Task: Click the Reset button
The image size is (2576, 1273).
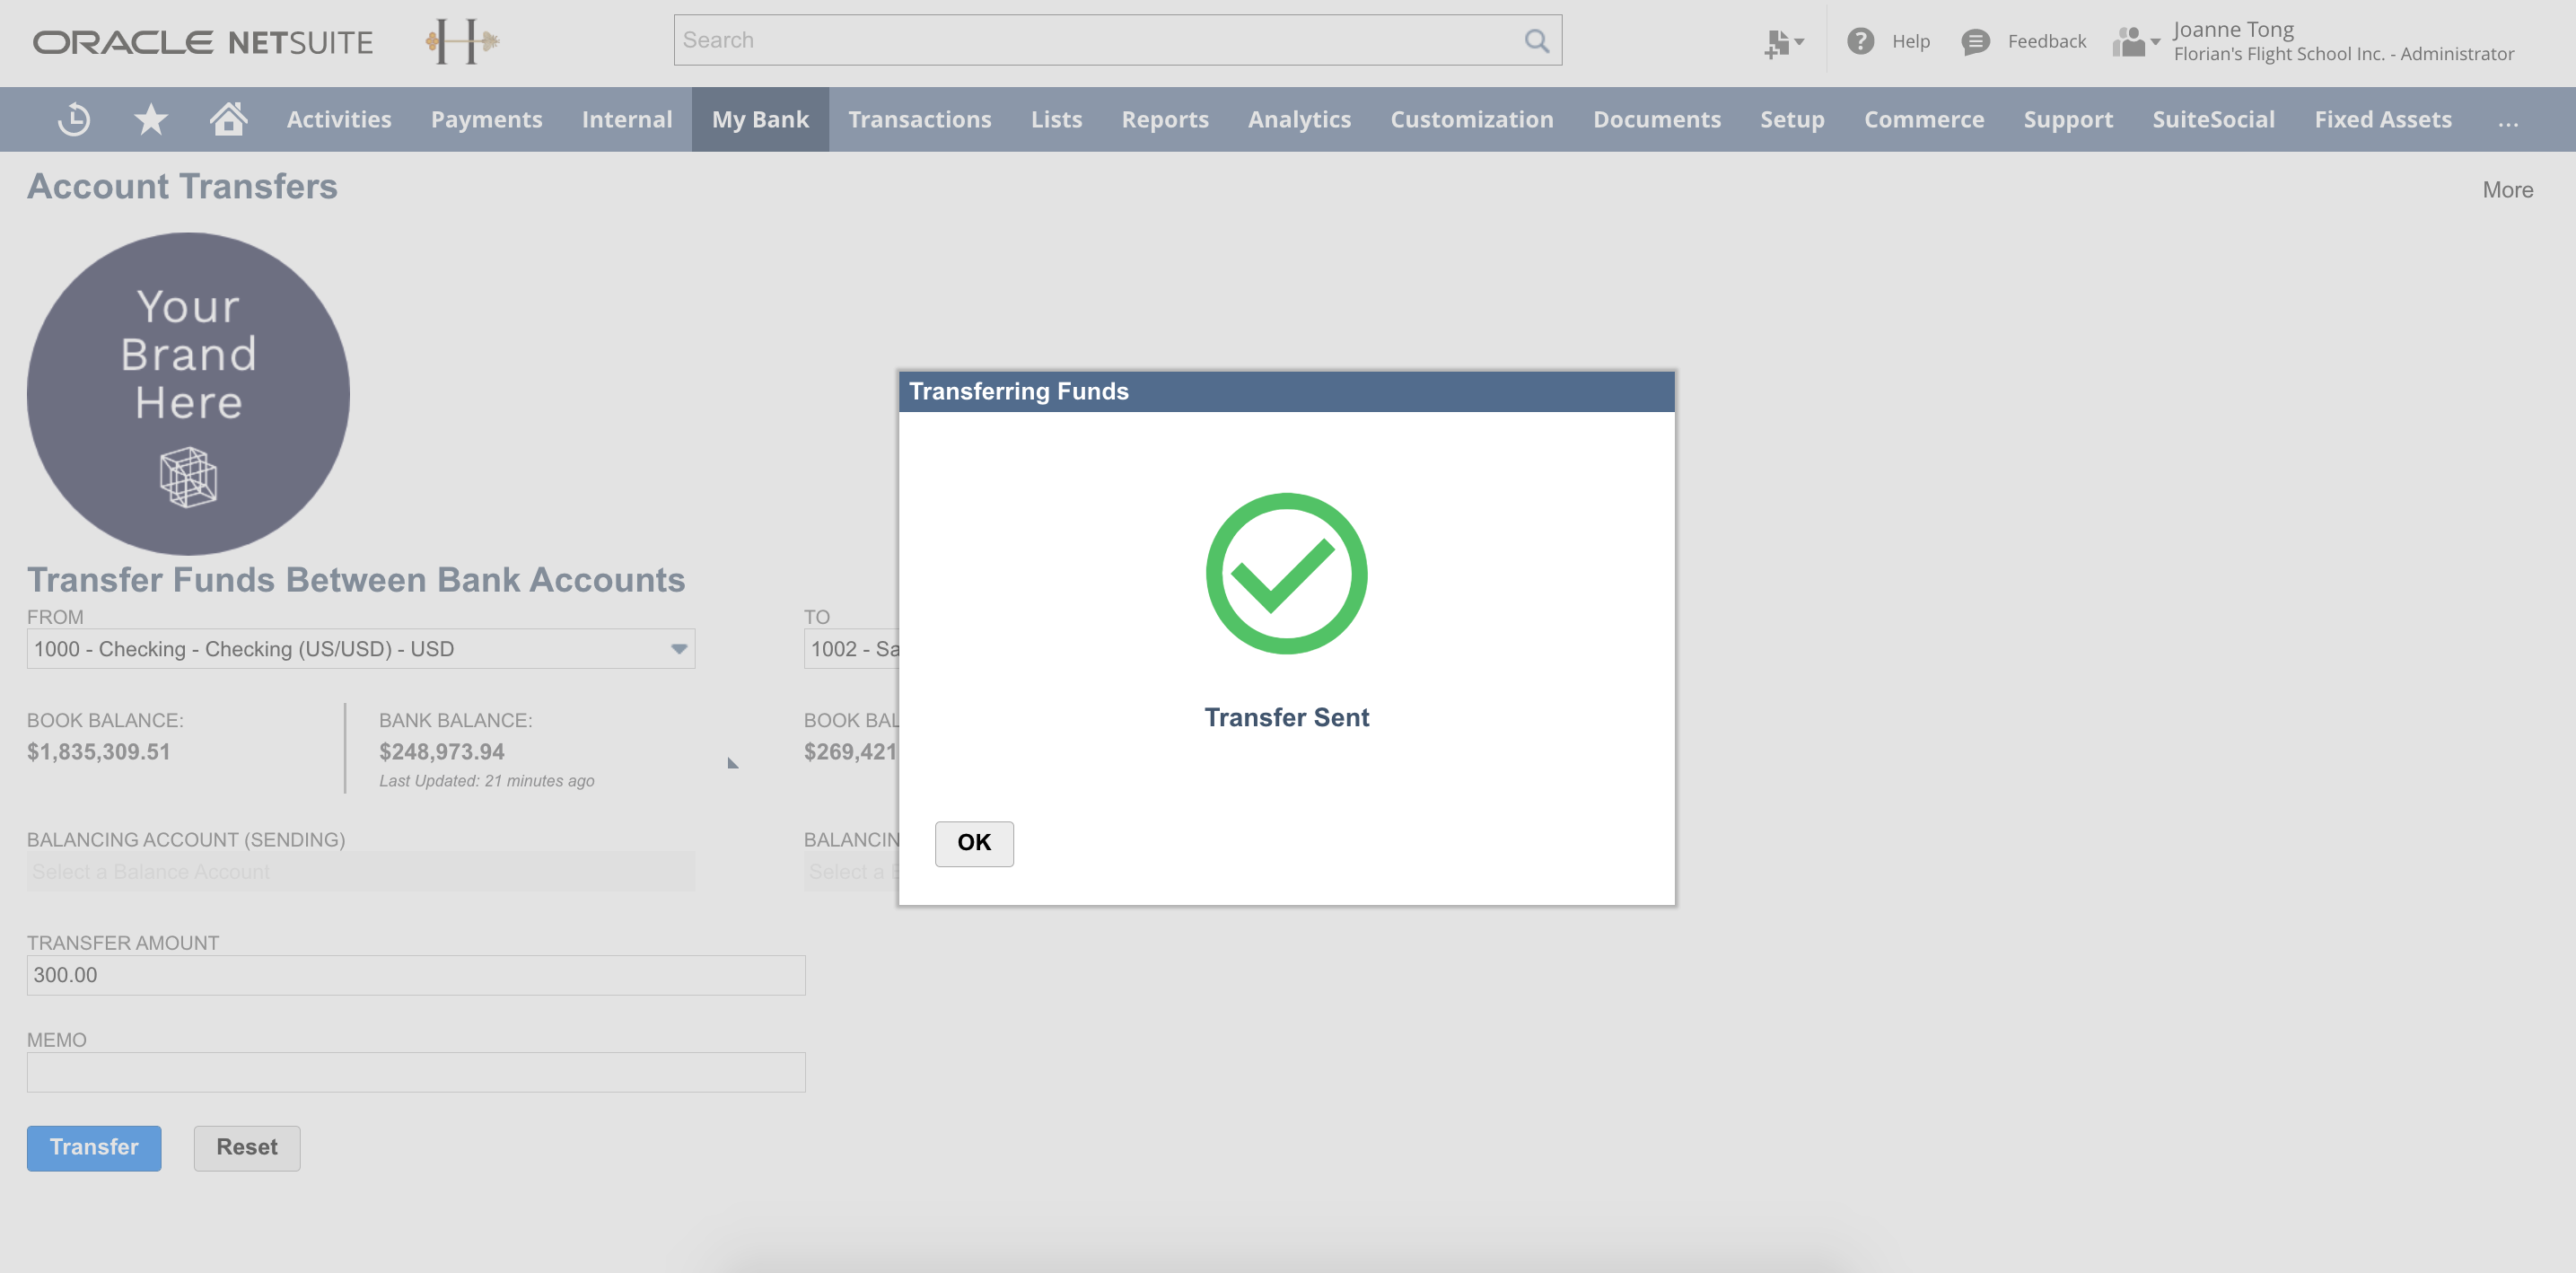Action: click(x=246, y=1147)
